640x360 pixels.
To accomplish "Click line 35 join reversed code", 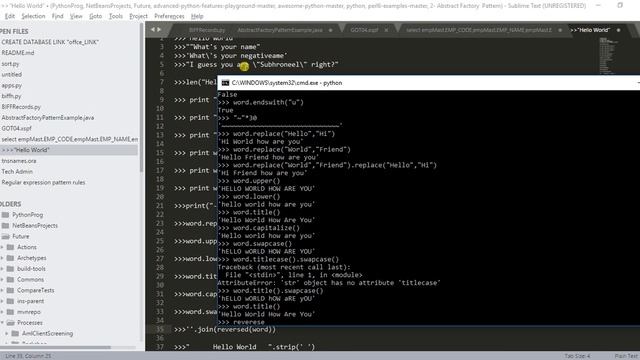I will tap(225, 329).
